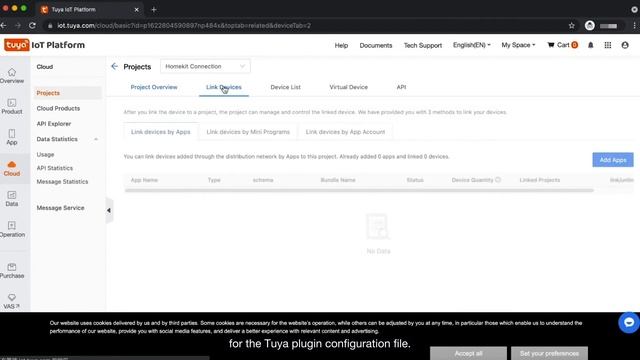Open the Data sidebar icon
Image resolution: width=640 pixels, height=360 pixels.
click(11, 198)
